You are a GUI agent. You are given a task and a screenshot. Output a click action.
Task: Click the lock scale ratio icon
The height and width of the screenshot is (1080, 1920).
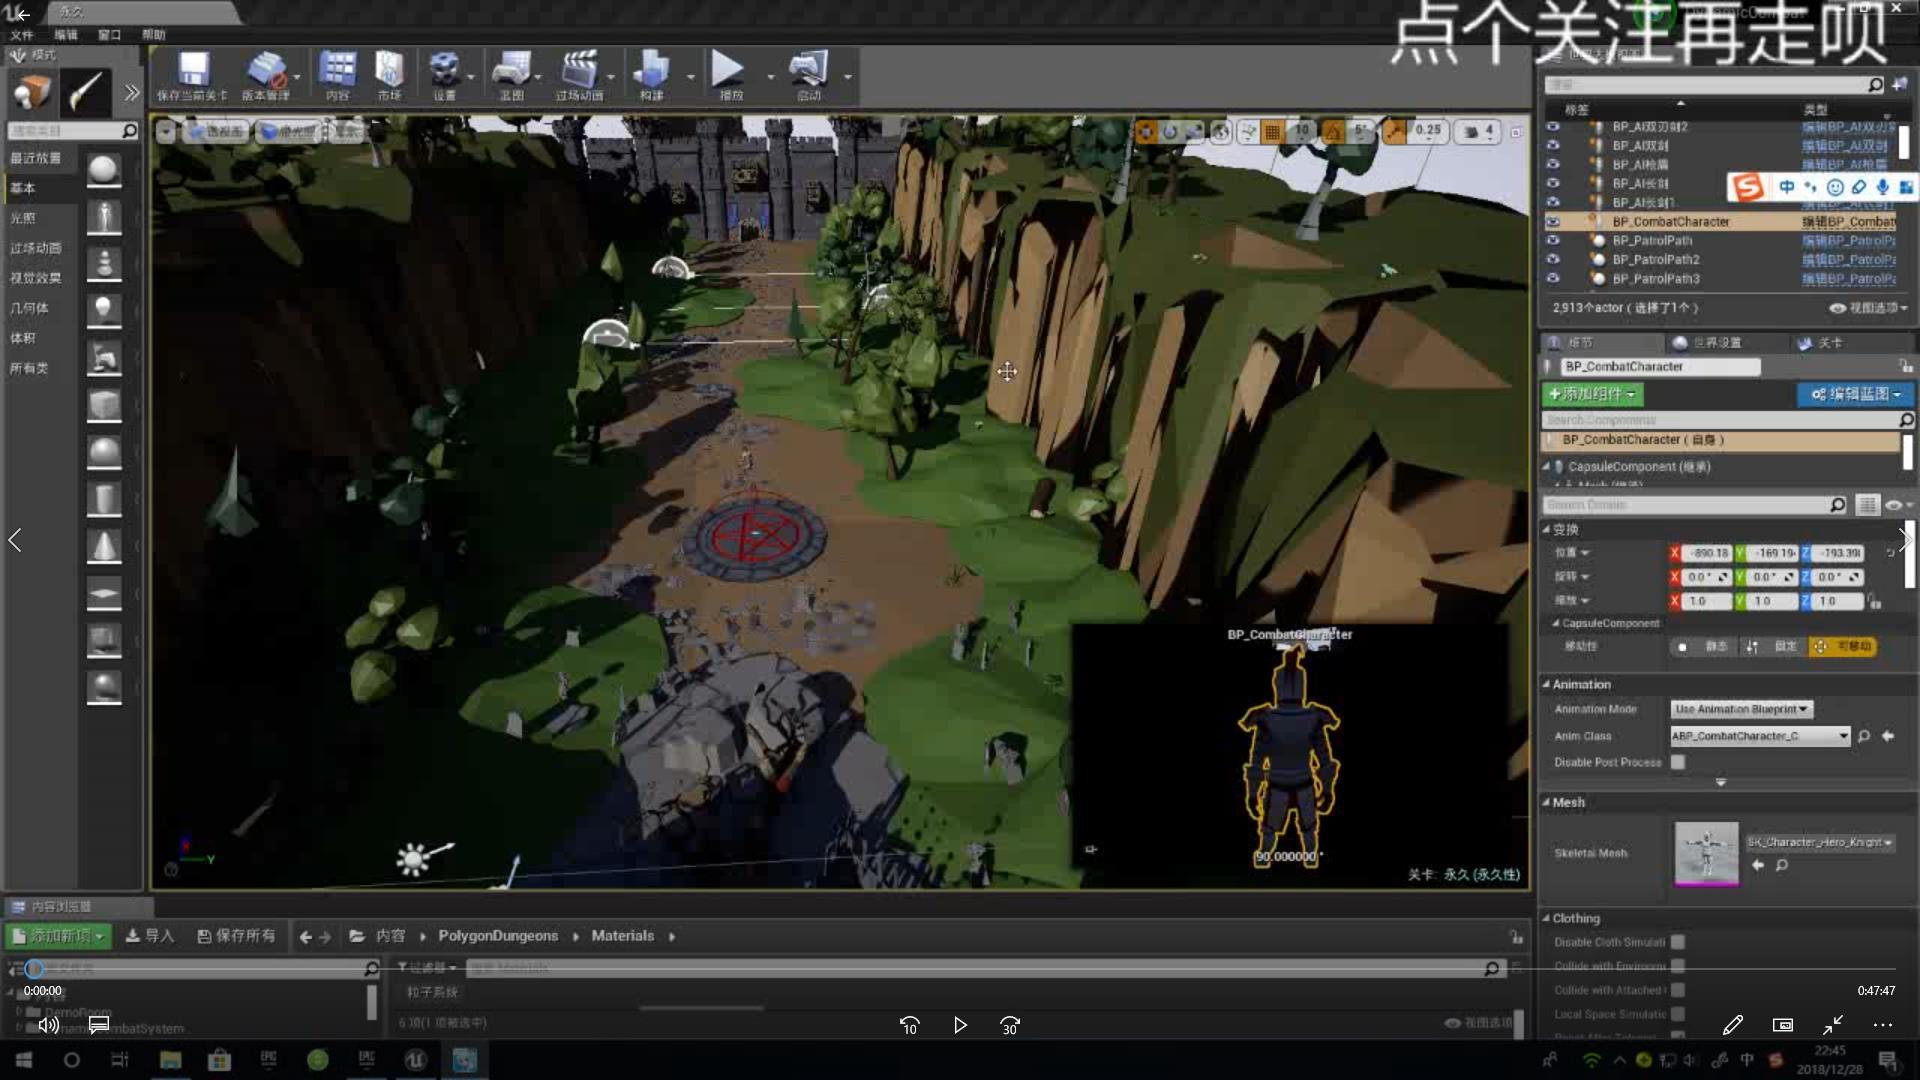(x=1875, y=601)
